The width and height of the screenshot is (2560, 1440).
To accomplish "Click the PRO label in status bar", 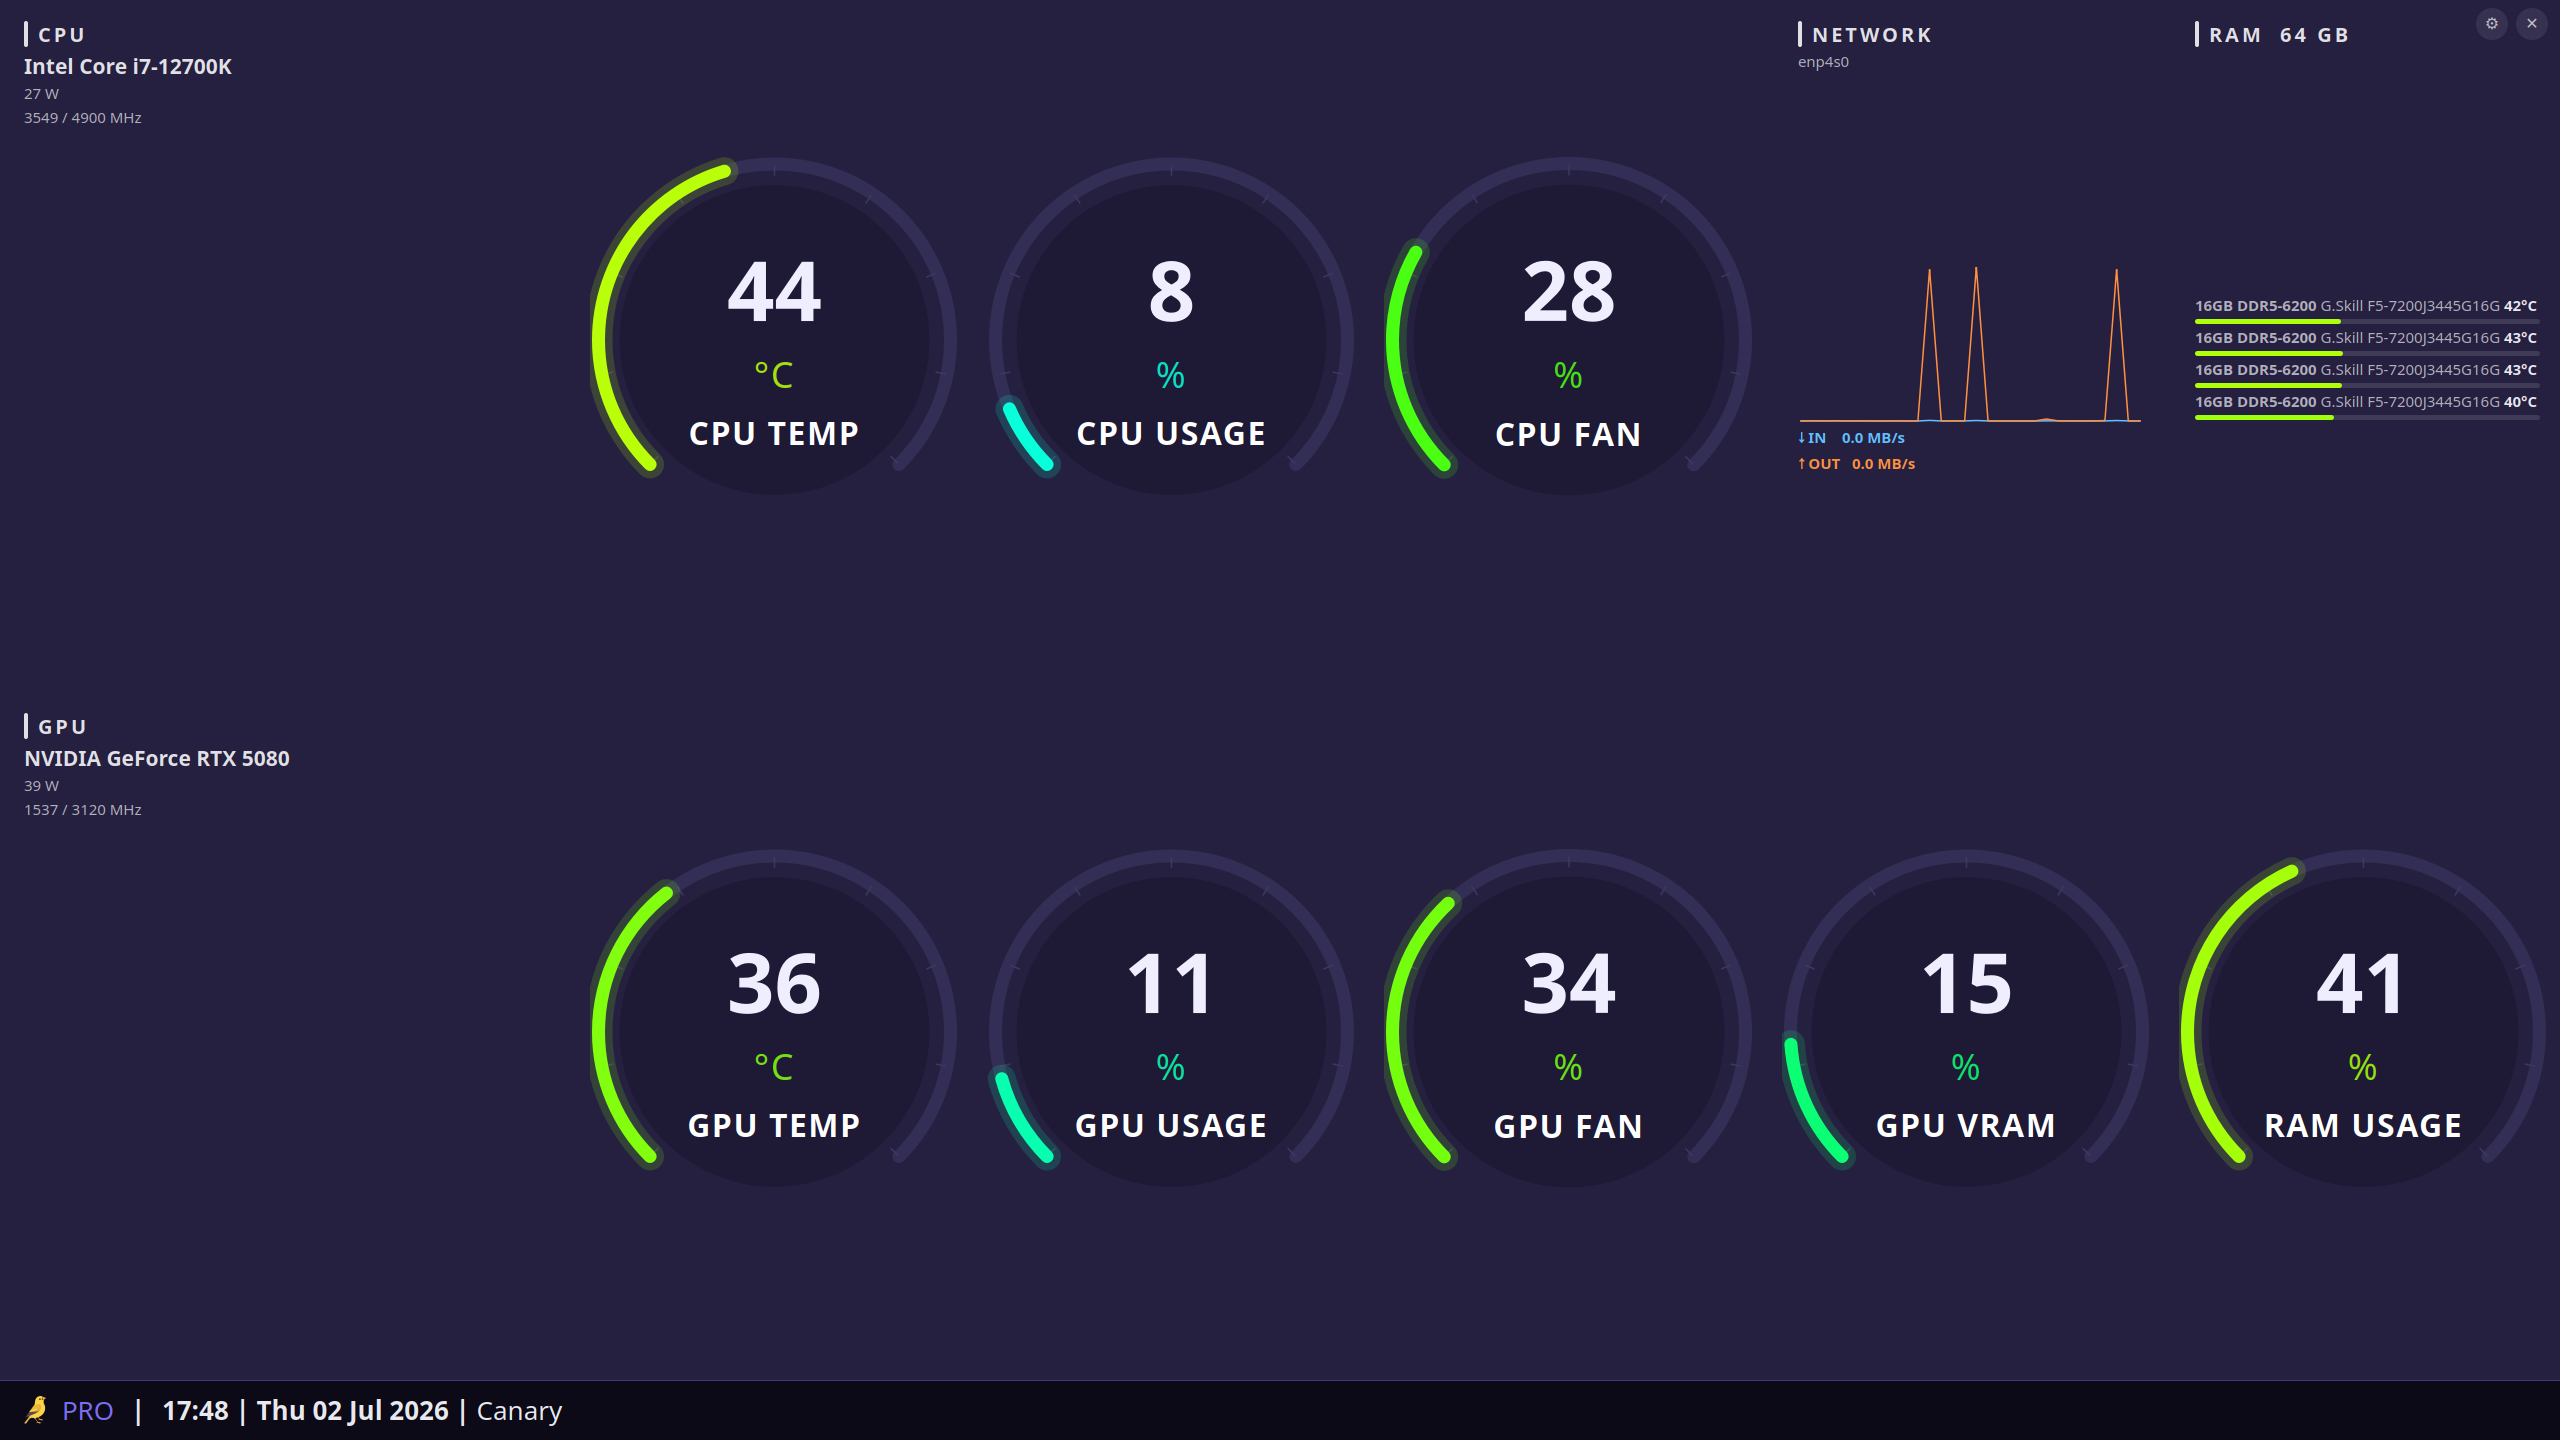I will coord(87,1411).
